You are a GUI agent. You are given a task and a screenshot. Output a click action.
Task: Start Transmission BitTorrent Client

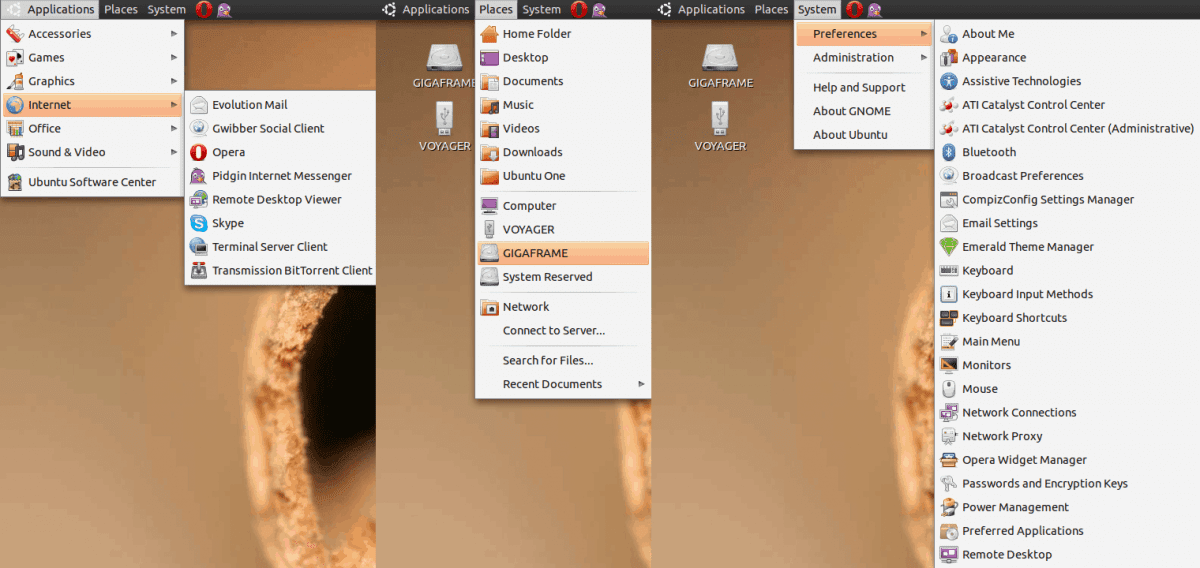coord(291,270)
